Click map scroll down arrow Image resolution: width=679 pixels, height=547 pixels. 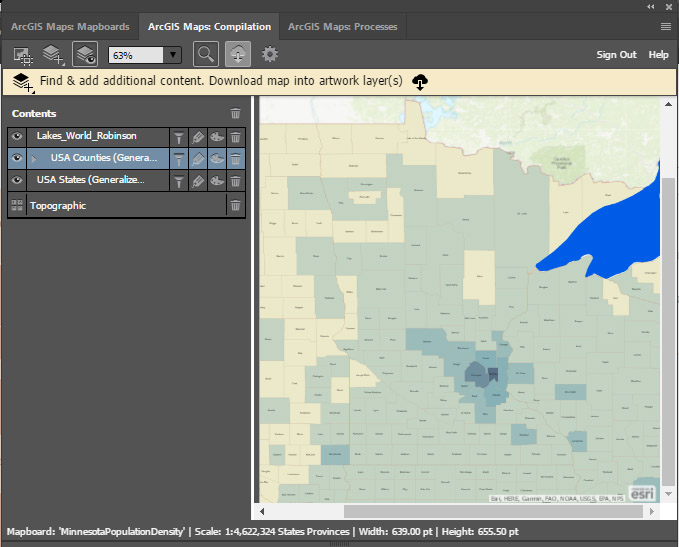tap(668, 494)
